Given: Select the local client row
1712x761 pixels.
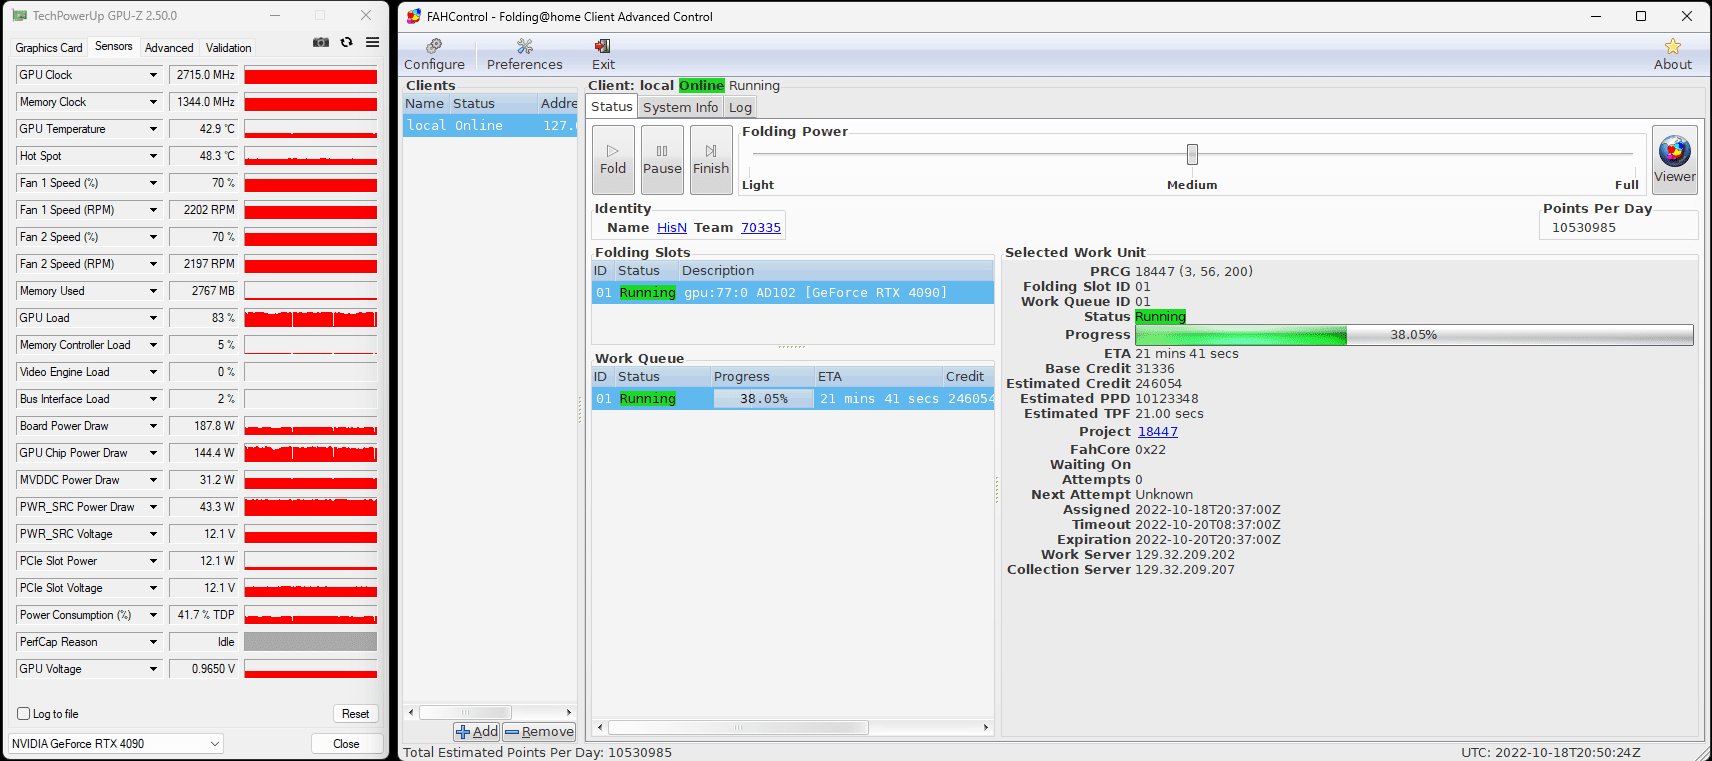Looking at the screenshot, I should [490, 126].
